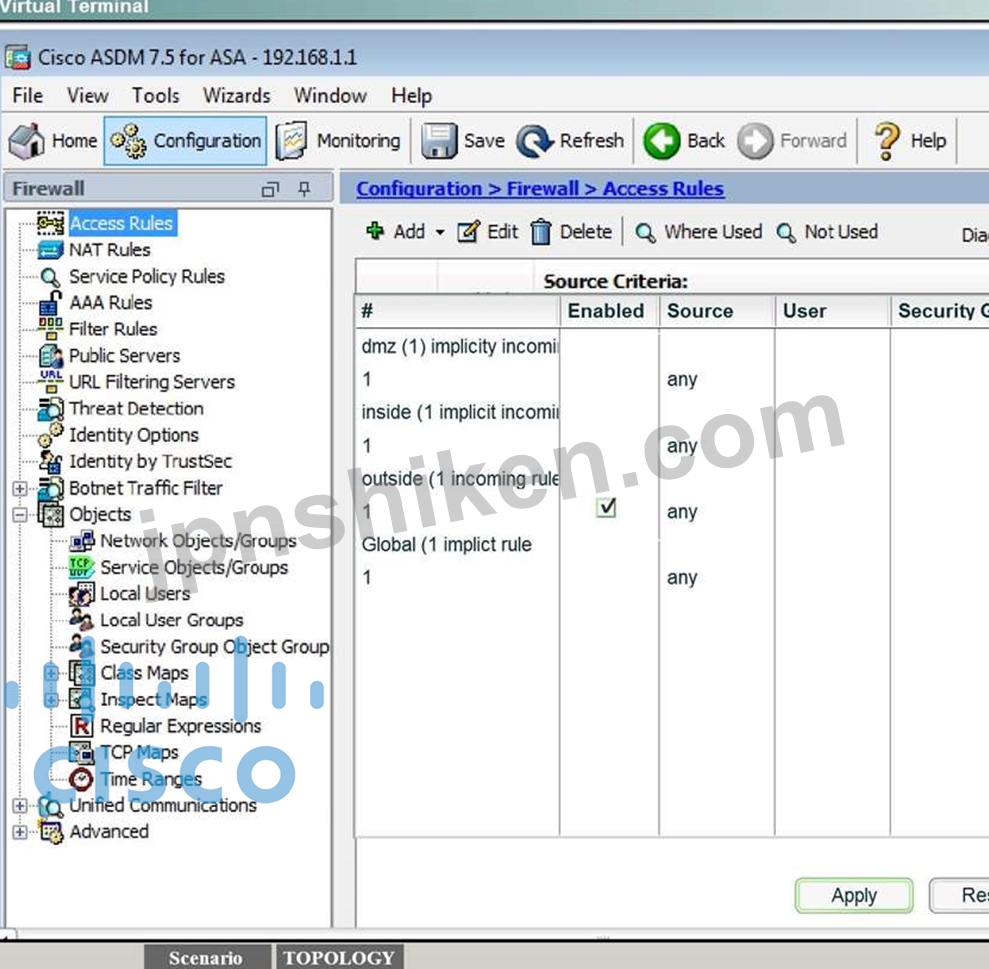Screen dimensions: 989x969
Task: Click the URL Filtering Servers icon
Action: pos(50,382)
